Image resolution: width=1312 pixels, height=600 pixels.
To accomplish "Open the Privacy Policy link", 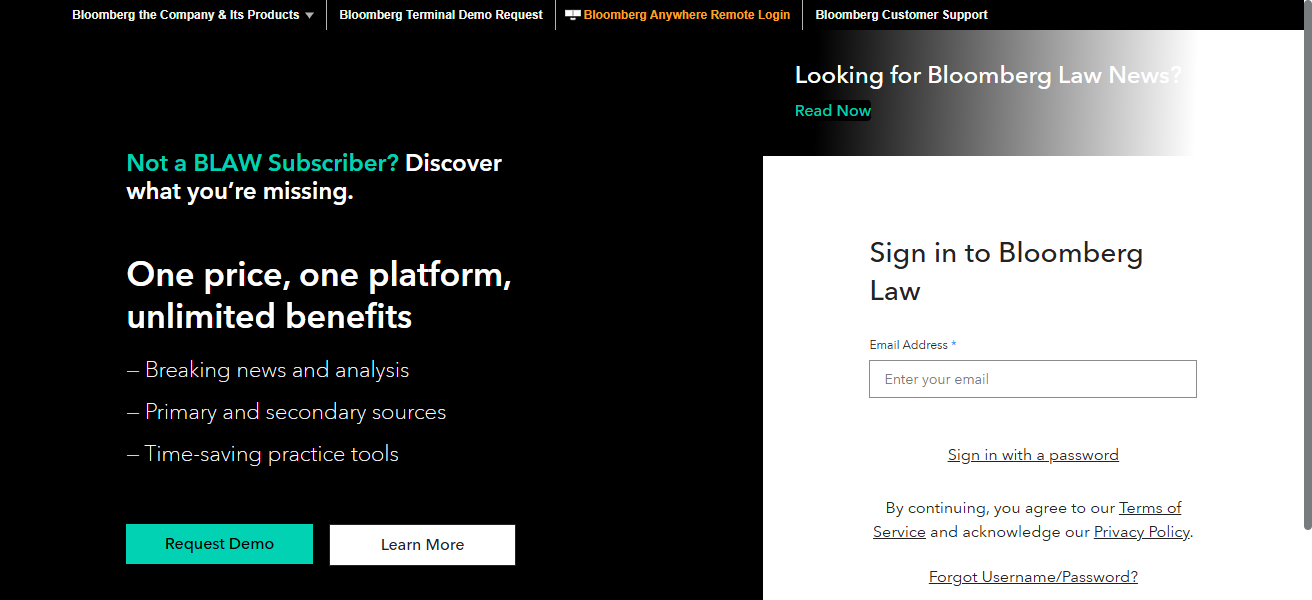I will click(x=1141, y=532).
